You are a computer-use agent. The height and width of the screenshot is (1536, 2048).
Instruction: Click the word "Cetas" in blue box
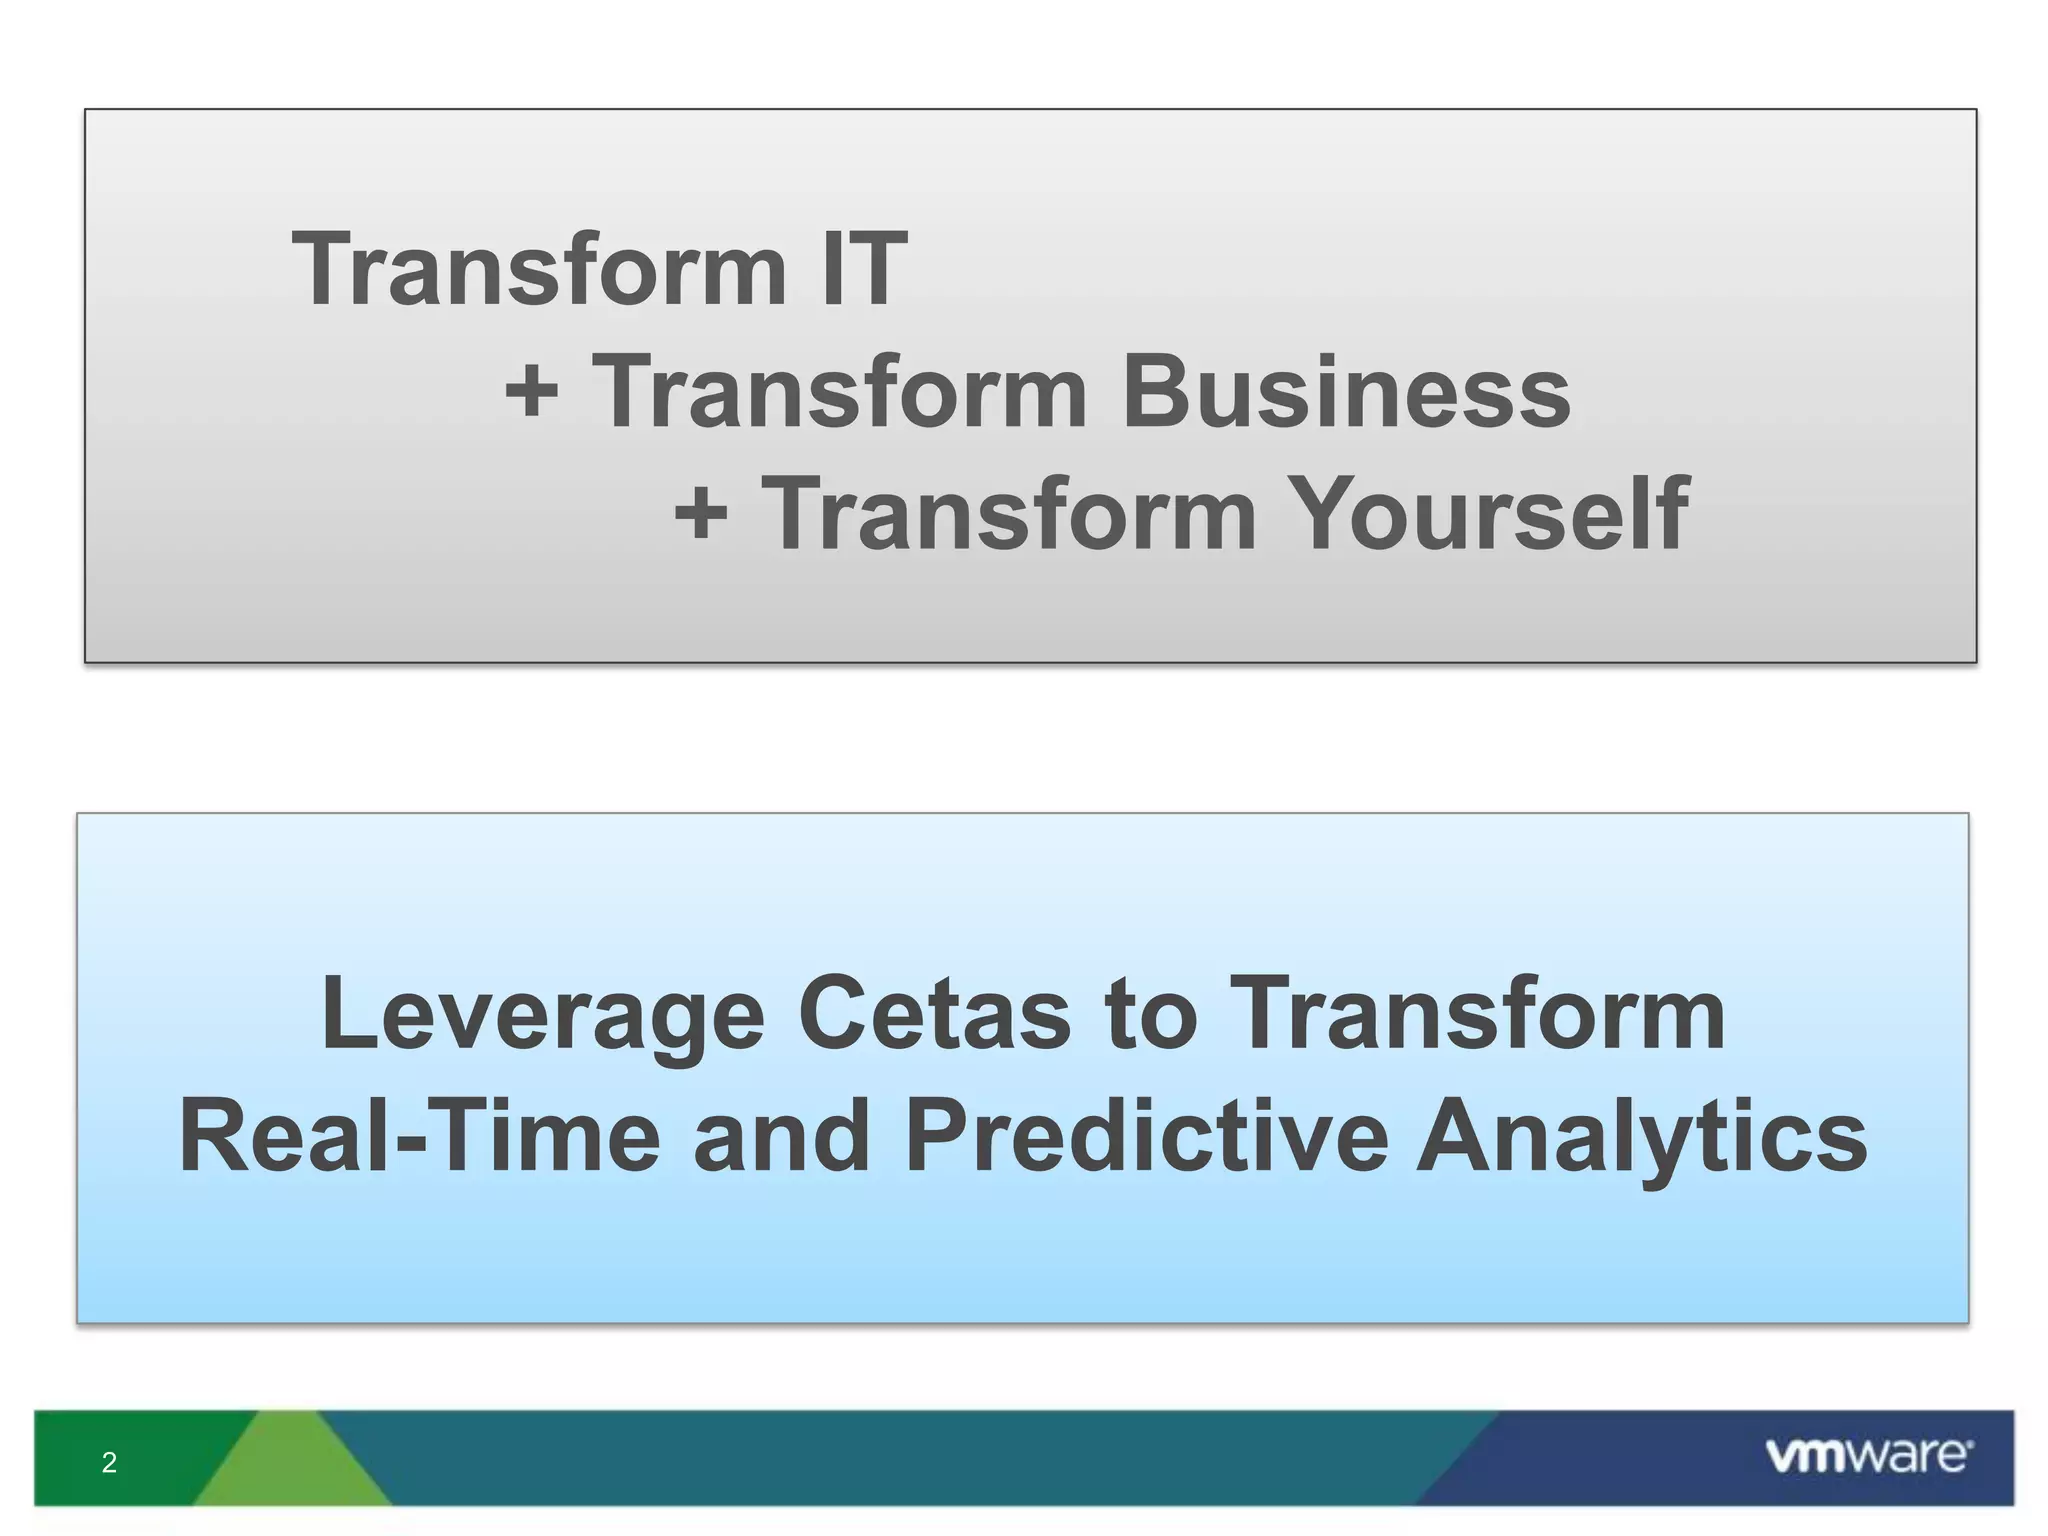934,1014
